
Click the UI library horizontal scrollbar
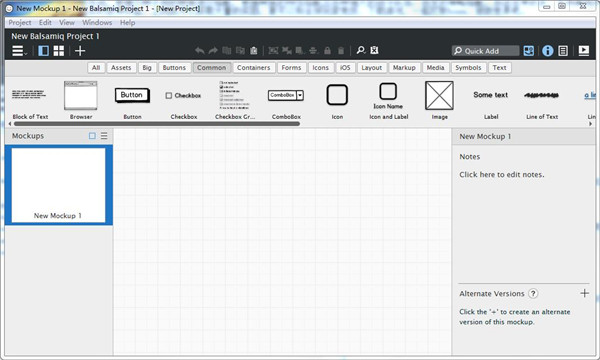pyautogui.click(x=157, y=124)
